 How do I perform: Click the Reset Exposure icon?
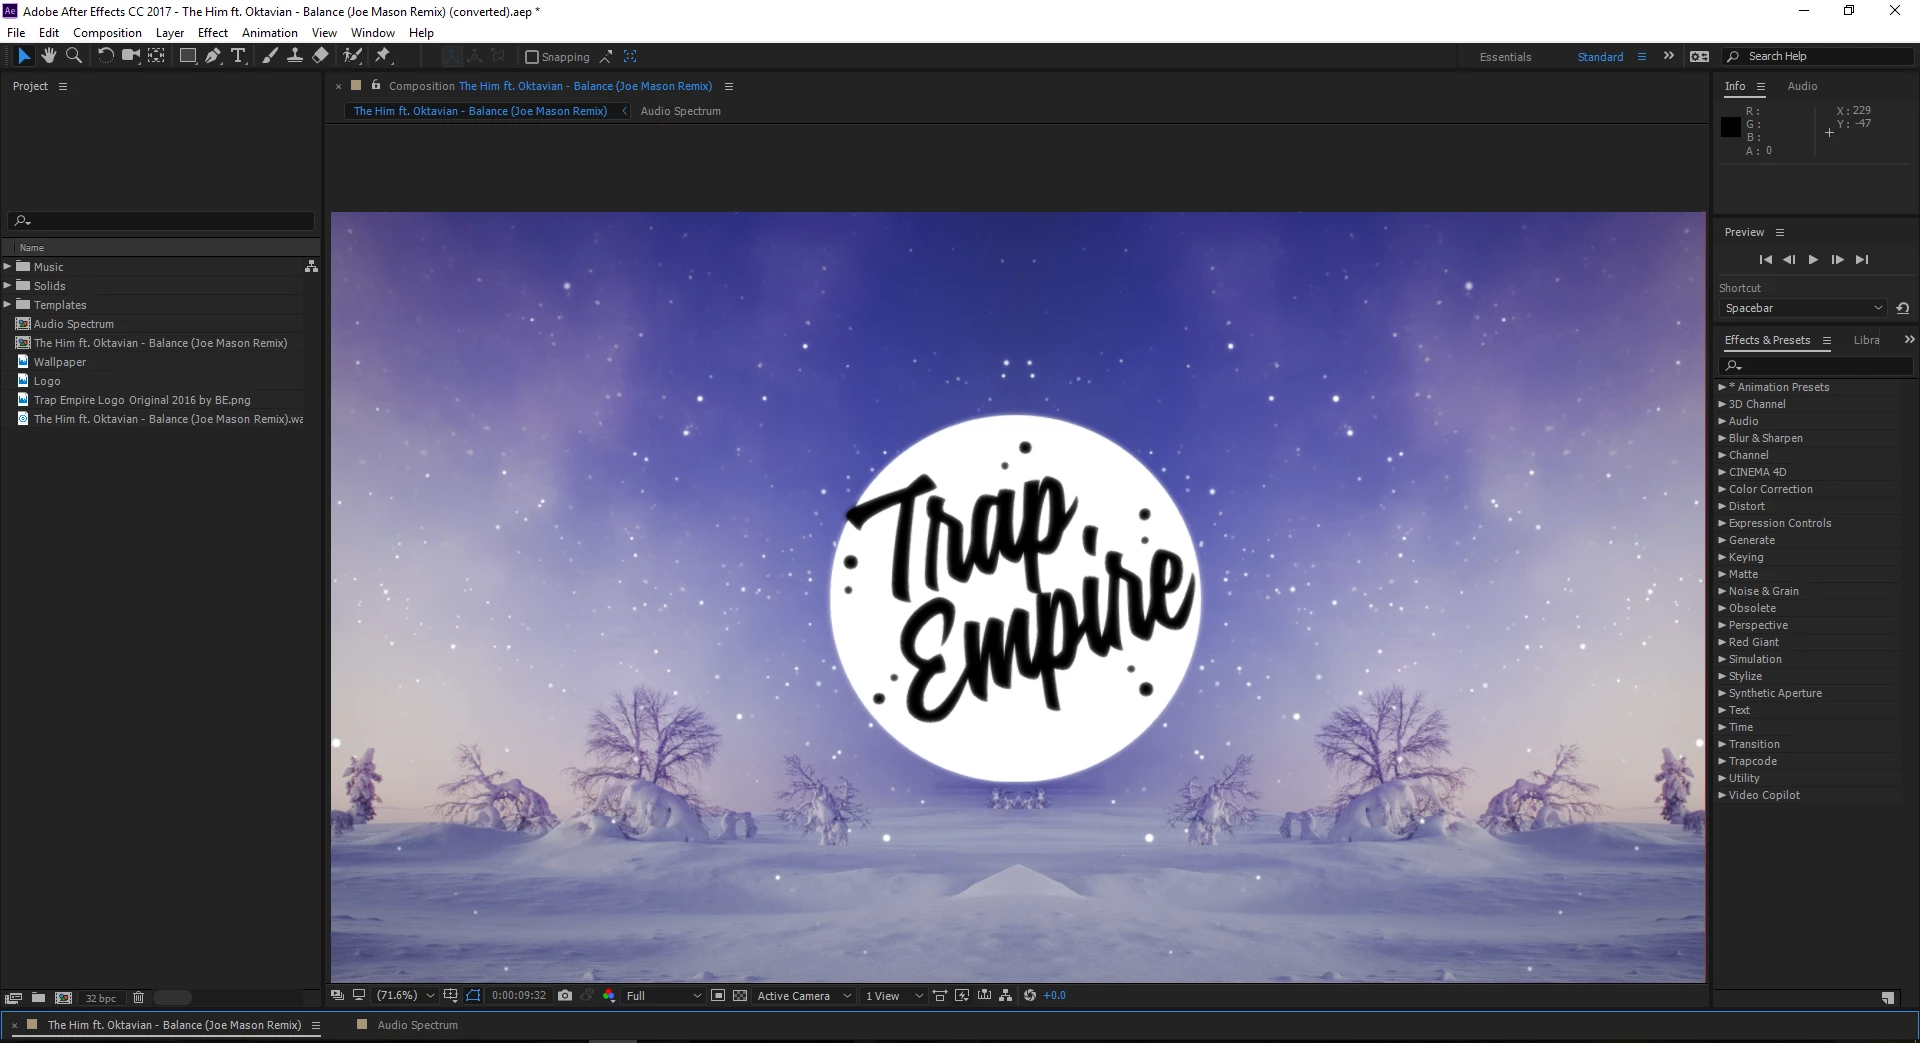[x=1030, y=995]
